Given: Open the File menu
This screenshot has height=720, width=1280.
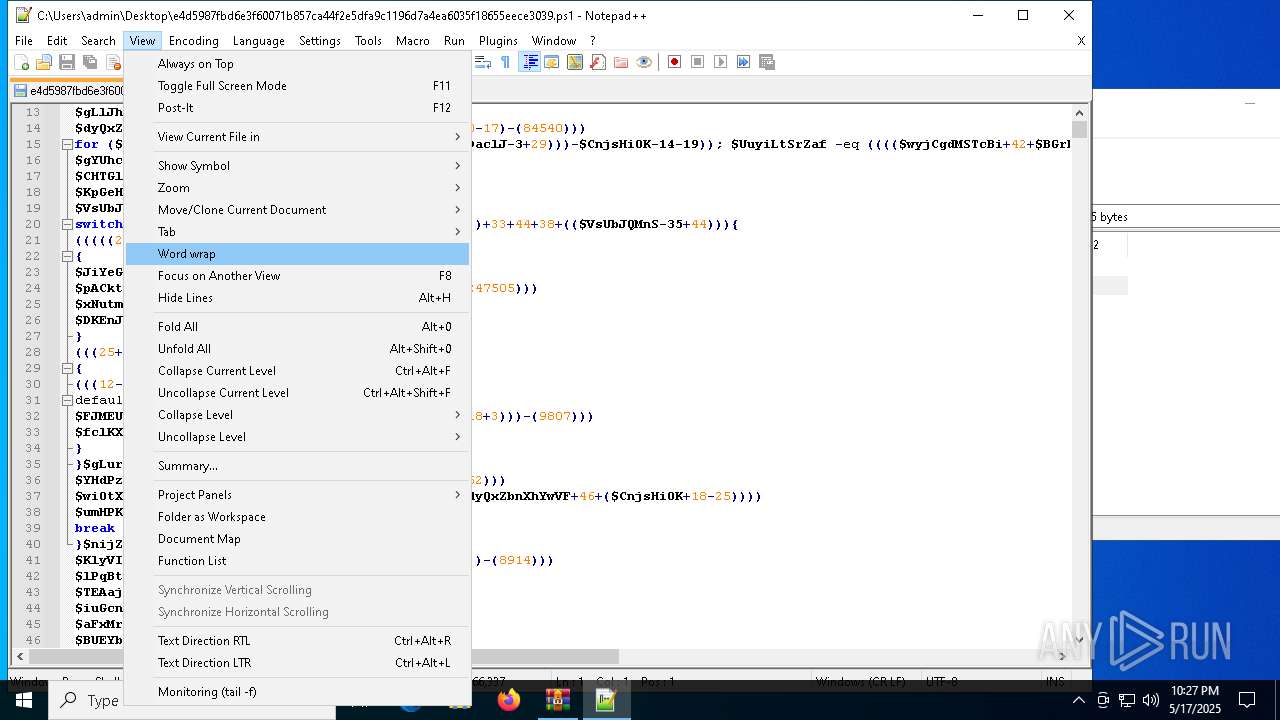Looking at the screenshot, I should [24, 41].
